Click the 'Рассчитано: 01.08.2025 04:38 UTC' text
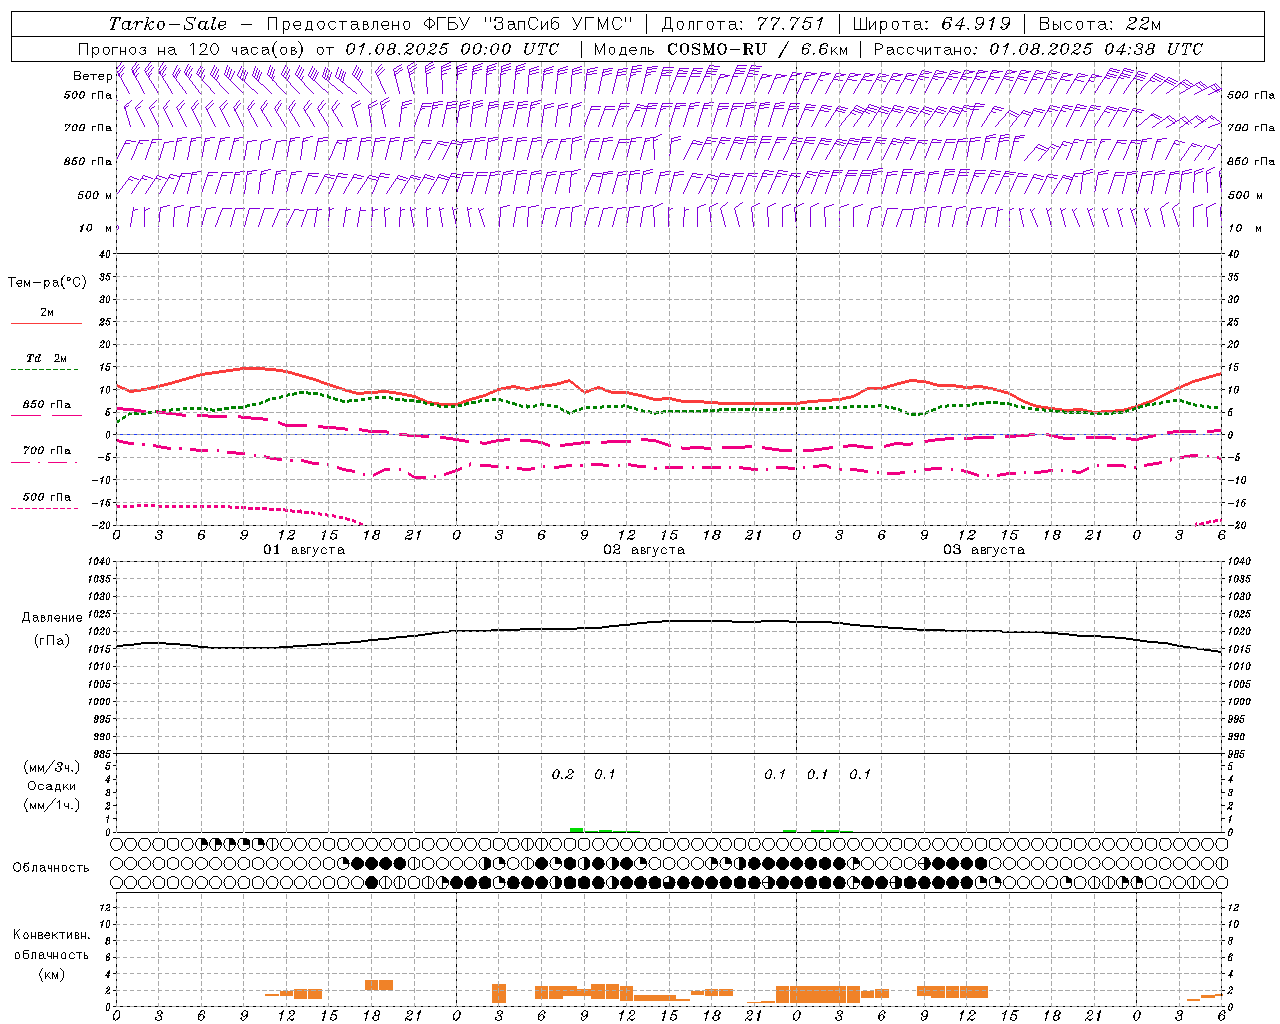The height and width of the screenshot is (1024, 1280). tap(1038, 49)
